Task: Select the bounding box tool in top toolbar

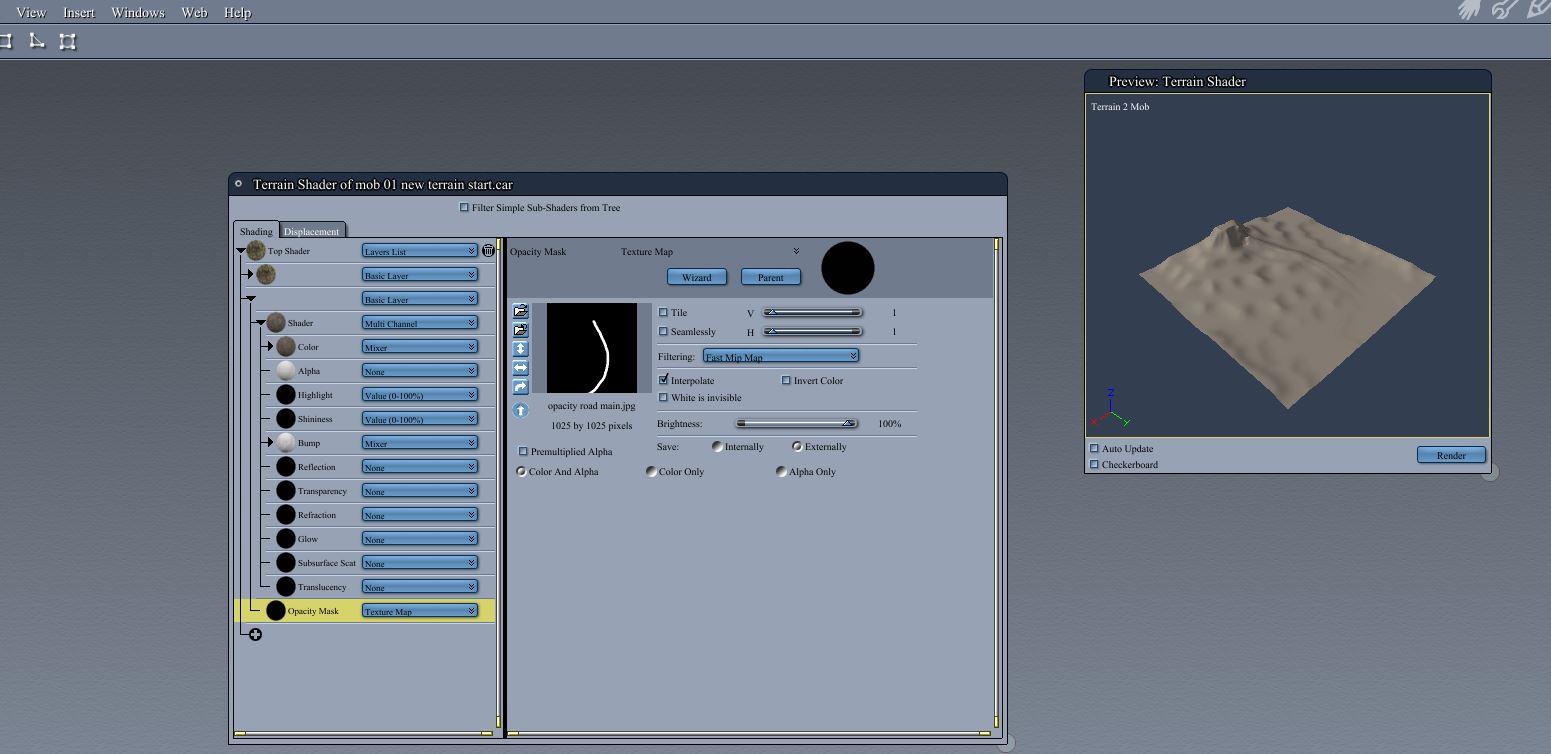Action: coord(67,41)
